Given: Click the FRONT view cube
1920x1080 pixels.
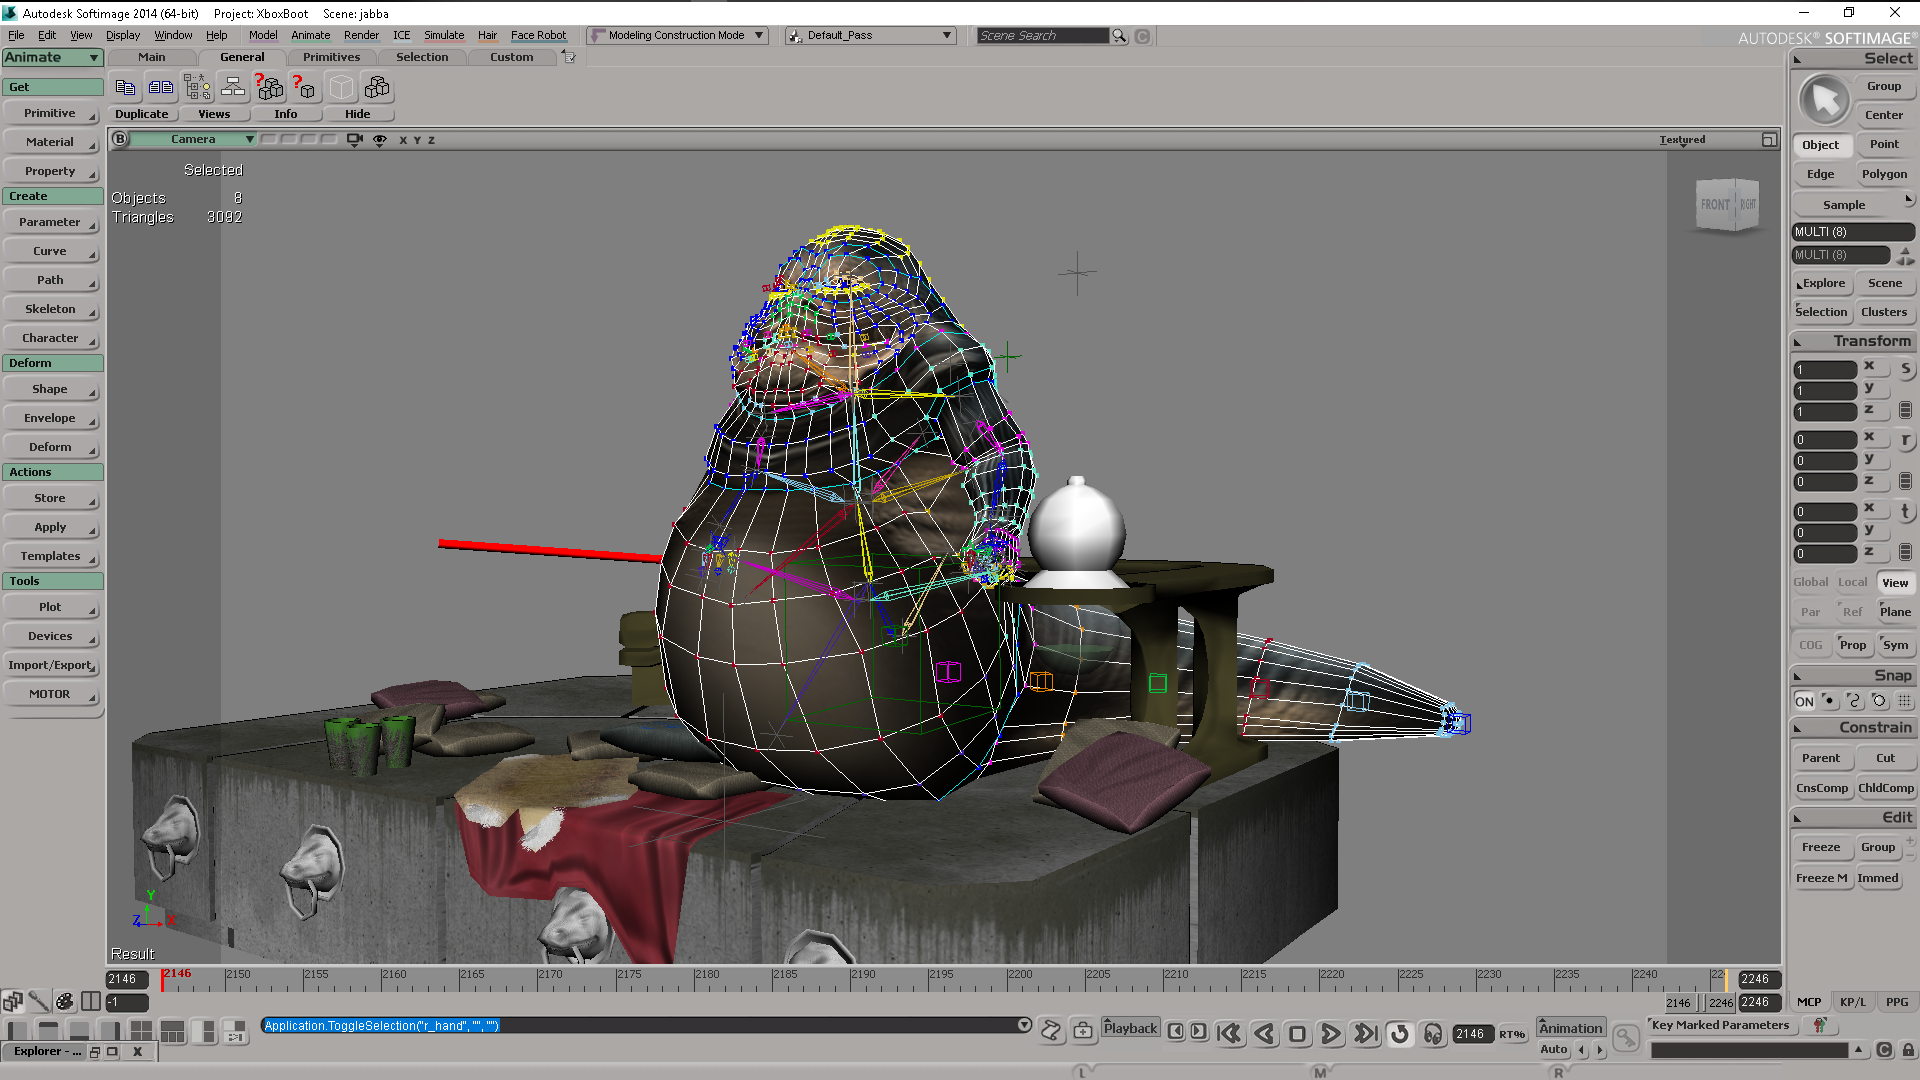Looking at the screenshot, I should pyautogui.click(x=1716, y=205).
